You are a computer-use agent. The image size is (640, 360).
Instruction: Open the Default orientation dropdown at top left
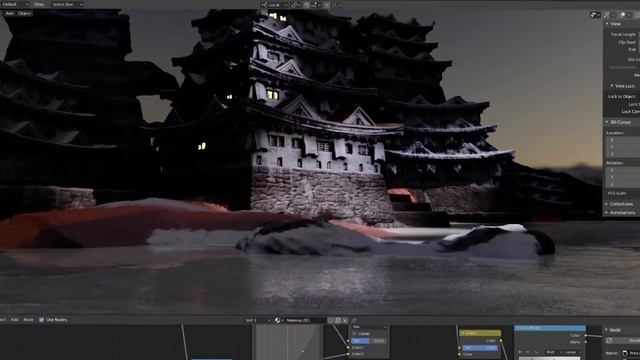point(16,4)
